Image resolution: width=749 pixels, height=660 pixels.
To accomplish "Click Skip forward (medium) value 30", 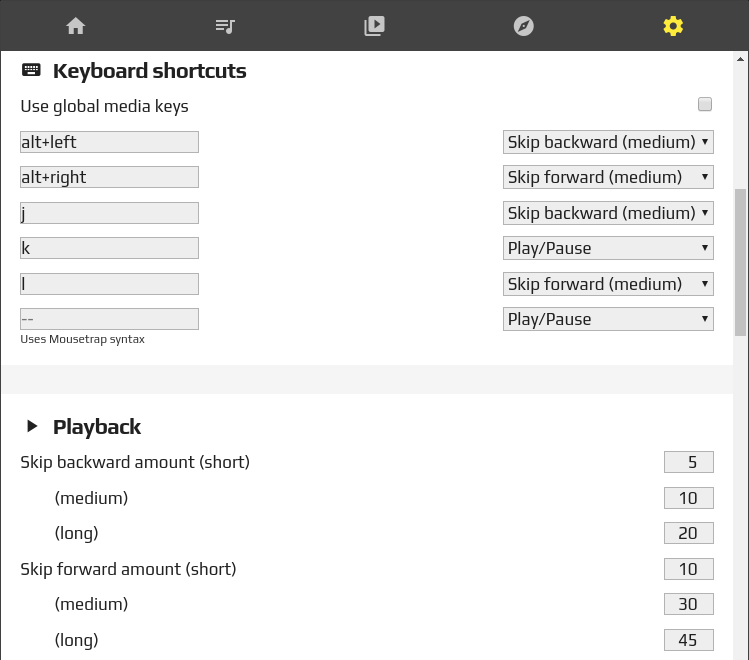I will [689, 604].
